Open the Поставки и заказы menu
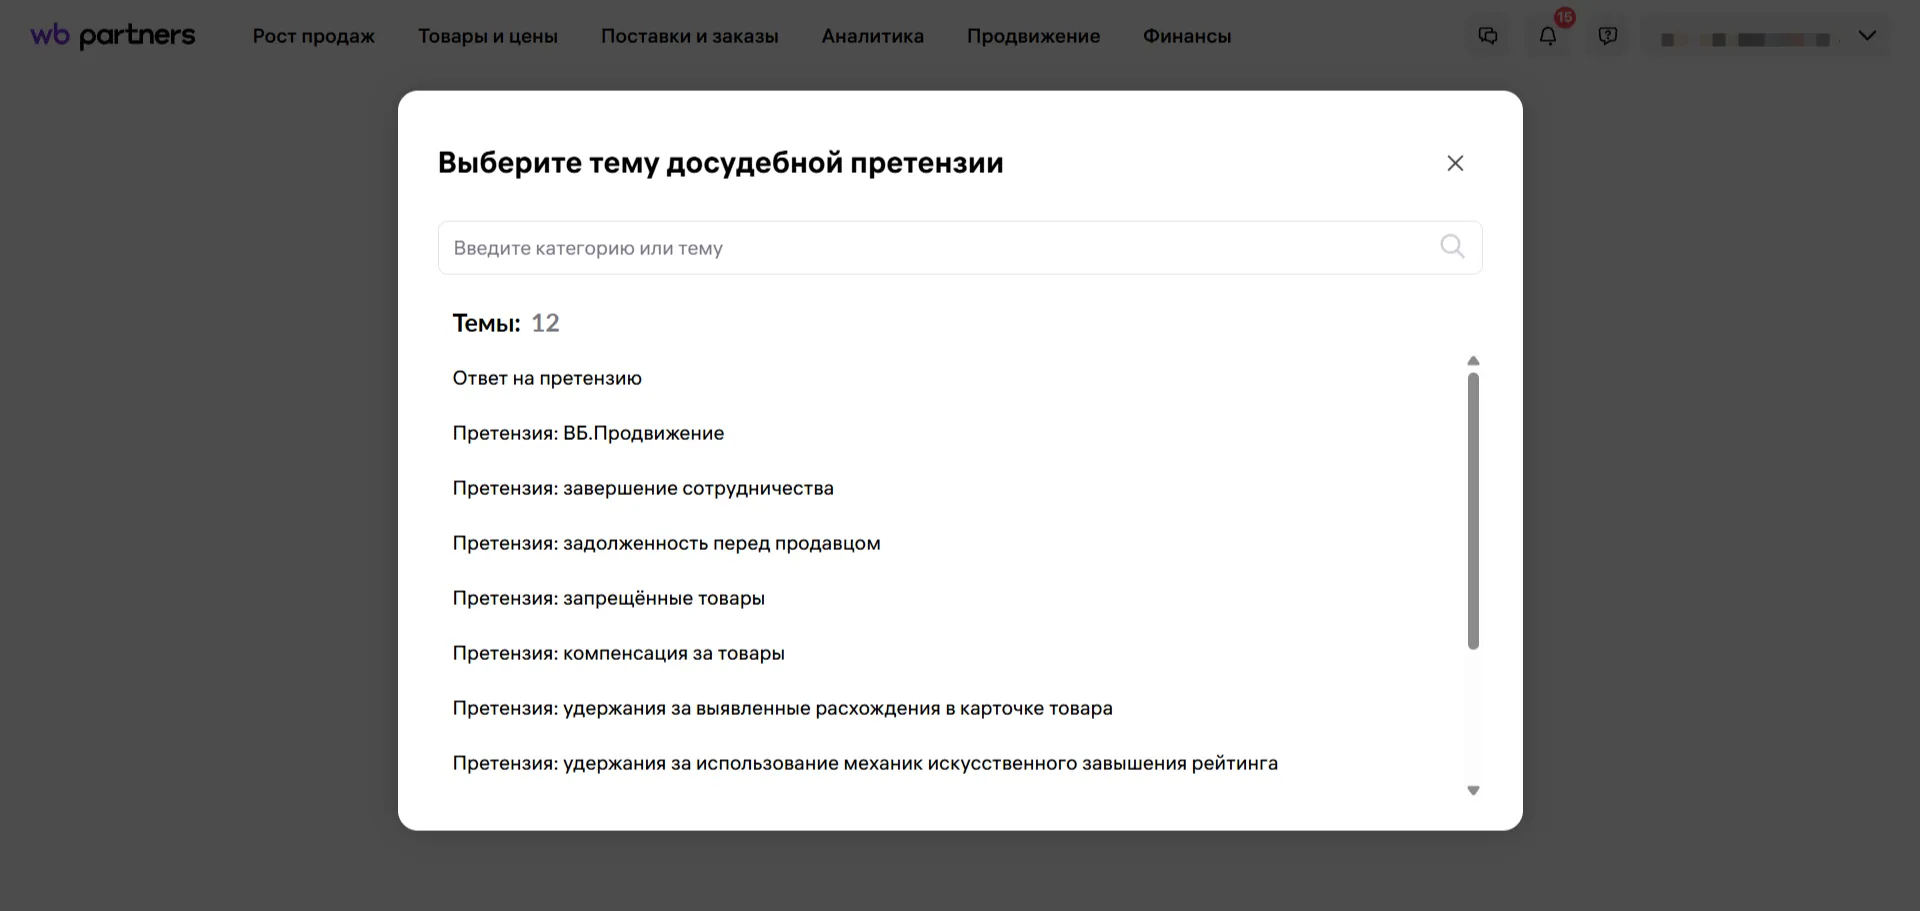 pos(689,36)
